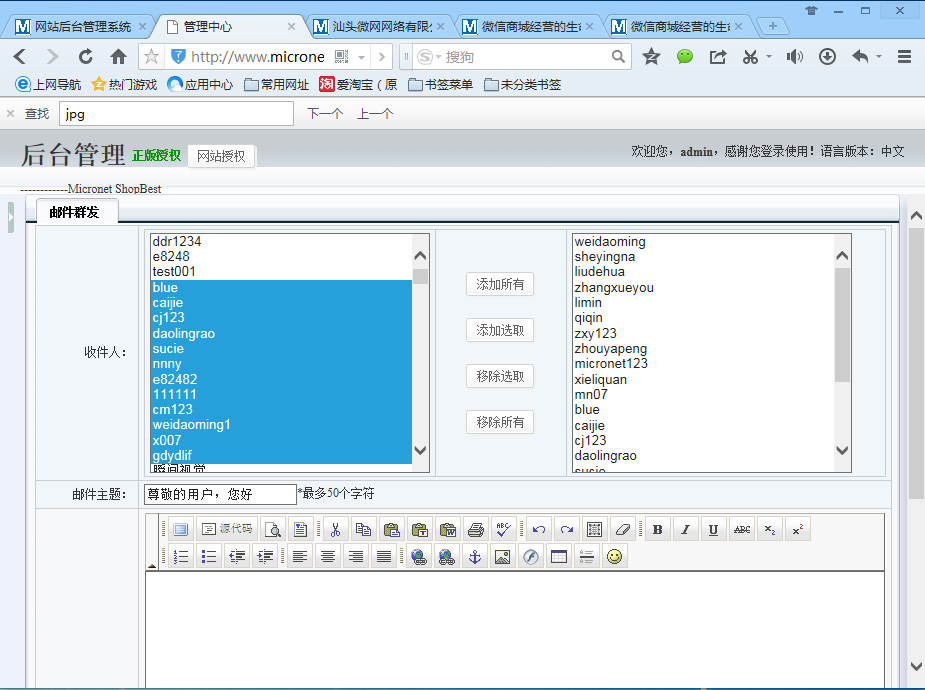The width and height of the screenshot is (925, 690).
Task: Click the find bar text field containing jpg
Action: tap(176, 113)
